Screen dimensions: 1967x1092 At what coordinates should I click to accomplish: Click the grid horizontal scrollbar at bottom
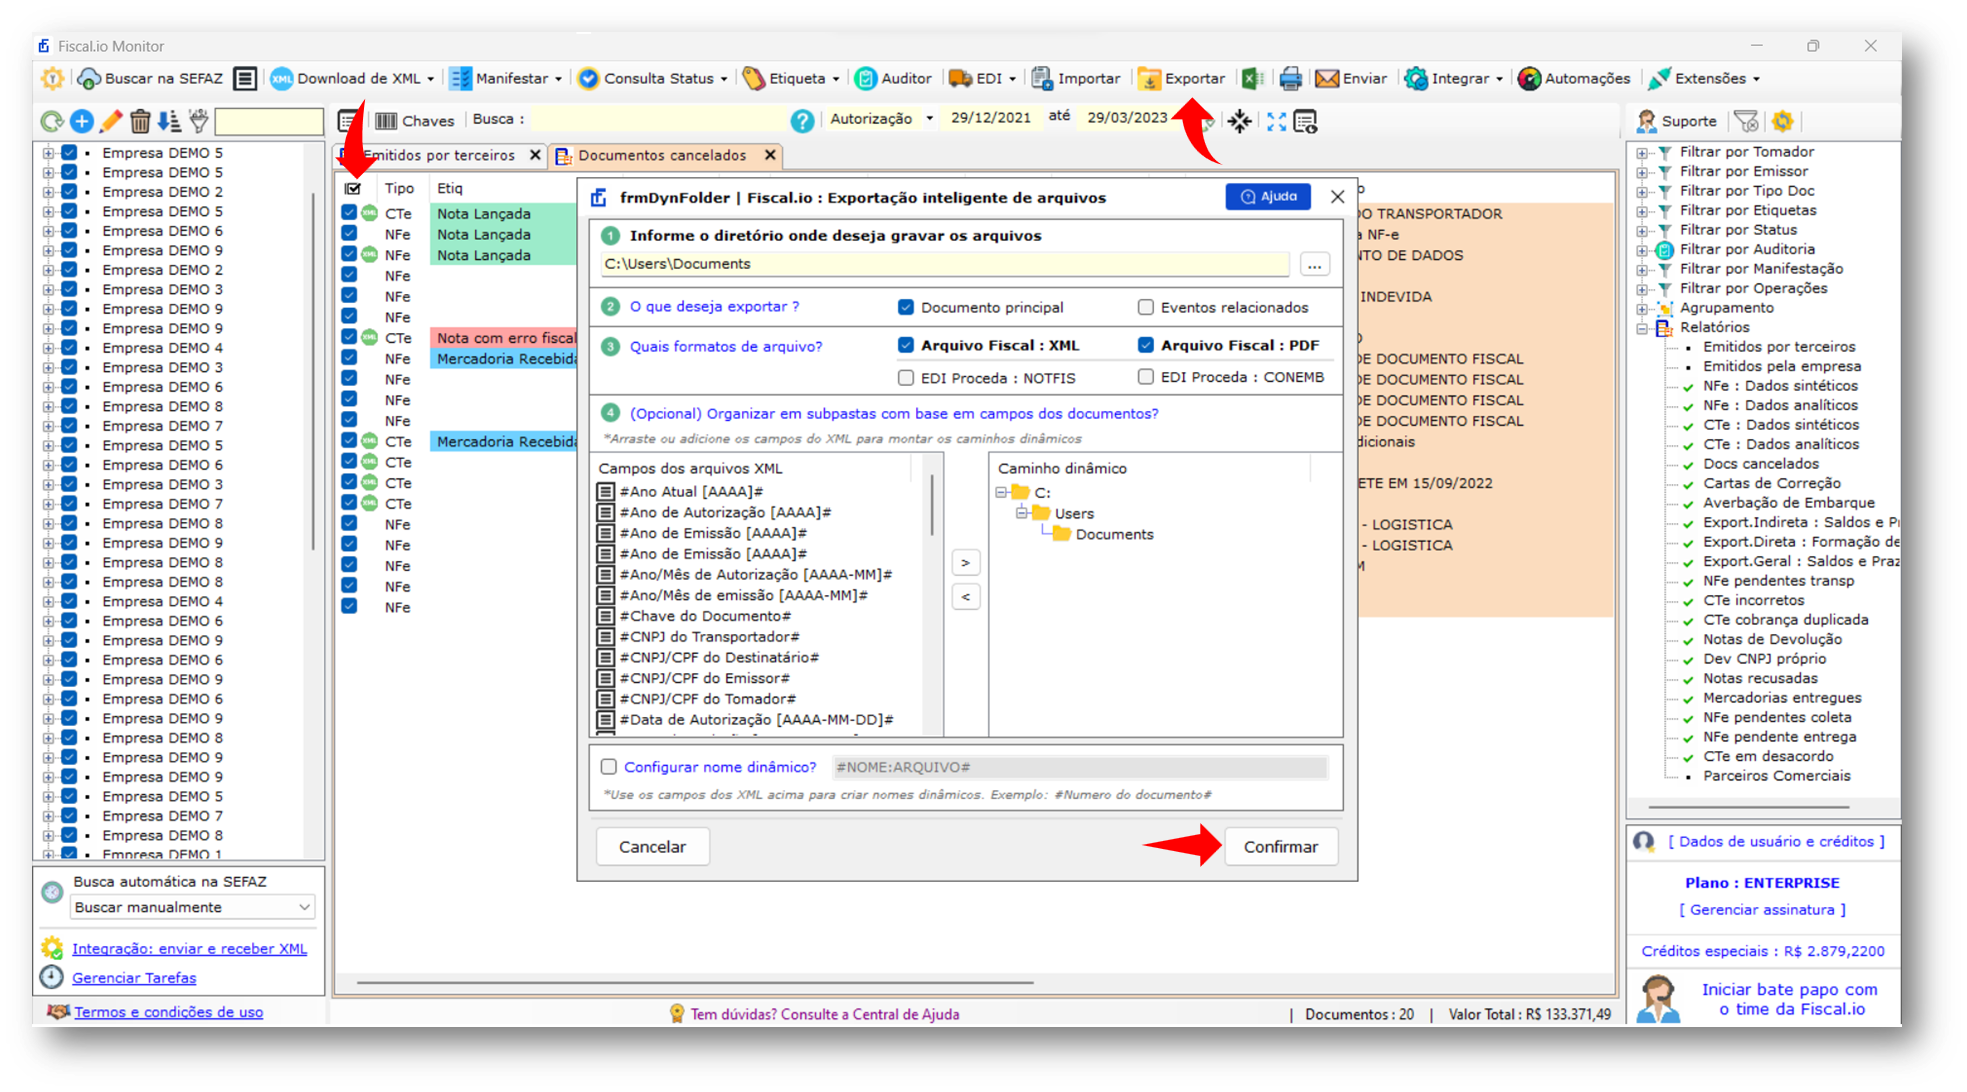point(695,982)
